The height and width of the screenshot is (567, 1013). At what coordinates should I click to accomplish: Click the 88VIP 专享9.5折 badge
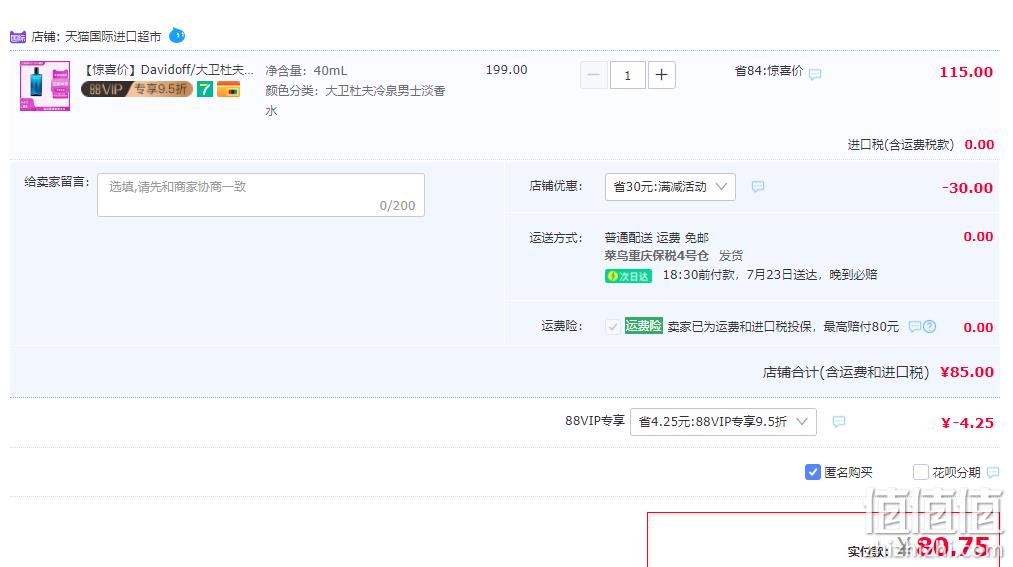click(x=136, y=89)
